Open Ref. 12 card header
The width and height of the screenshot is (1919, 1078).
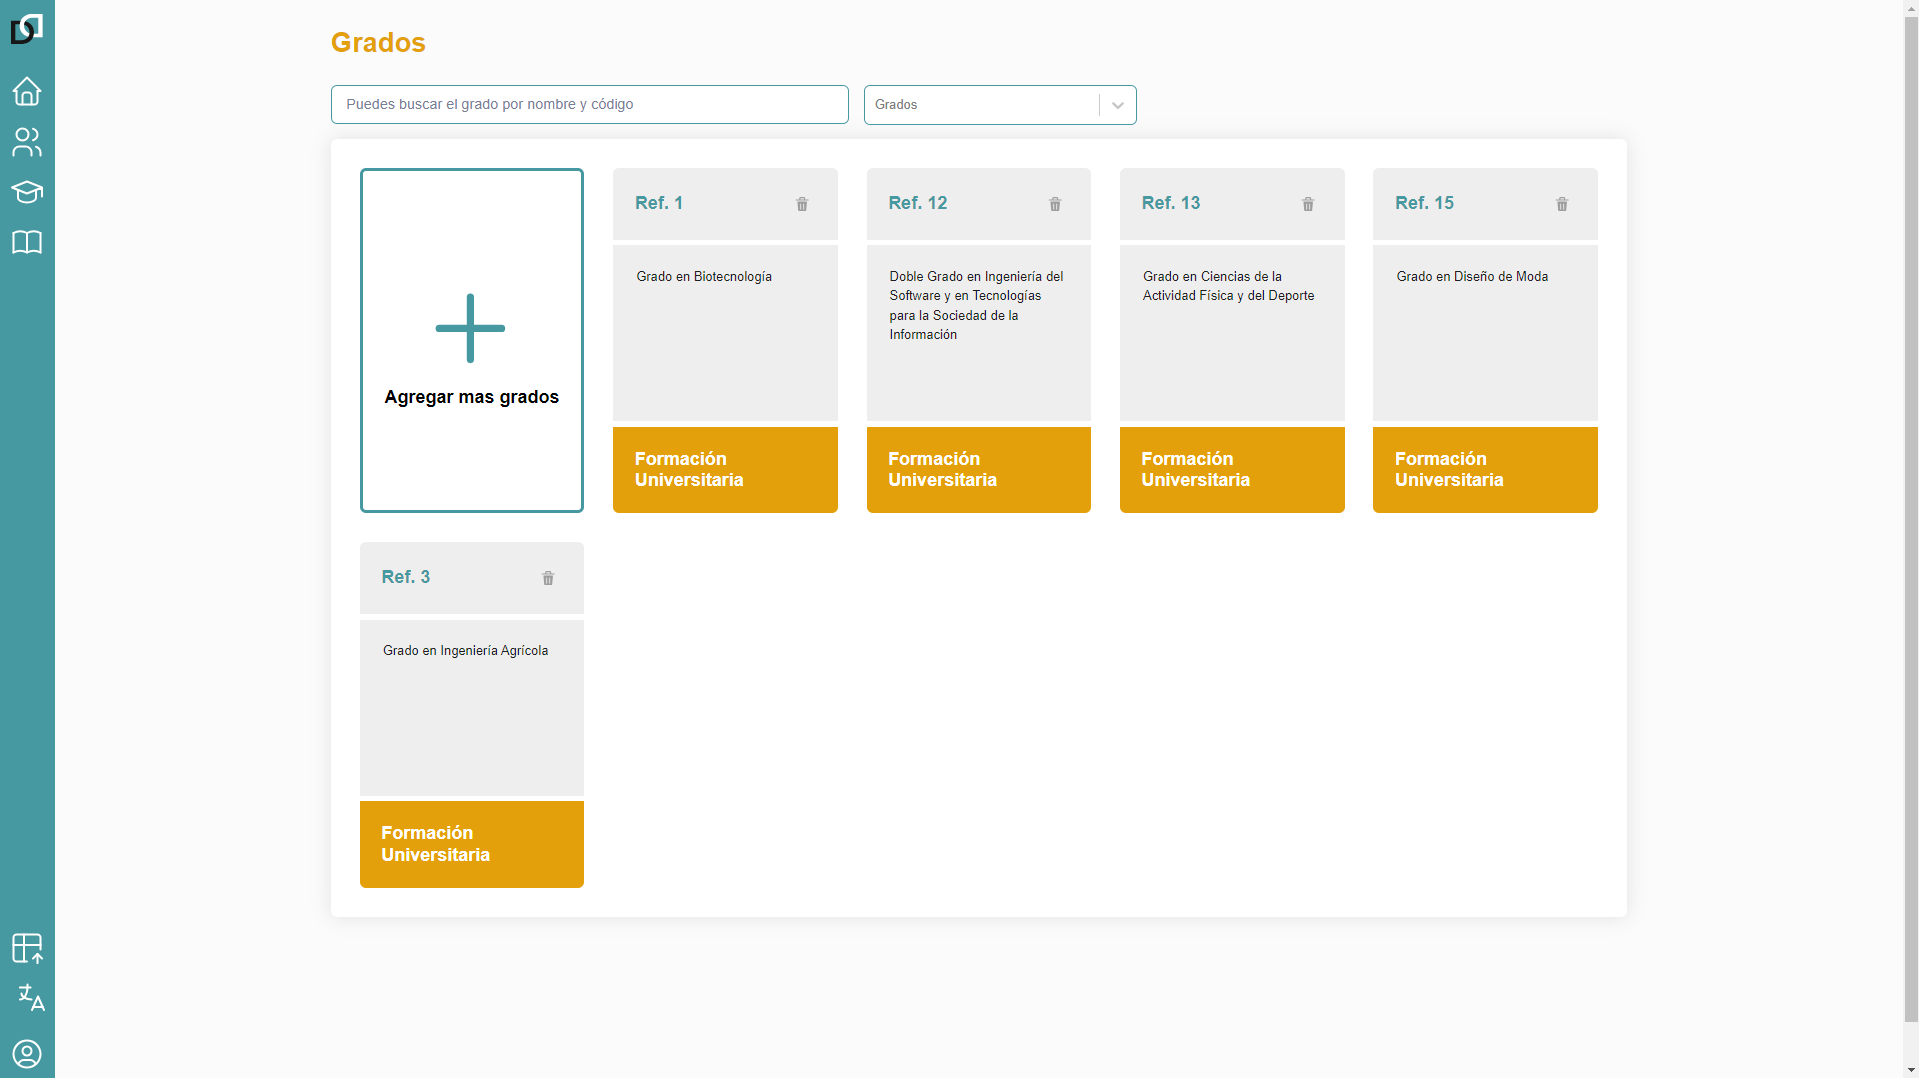pyautogui.click(x=979, y=204)
